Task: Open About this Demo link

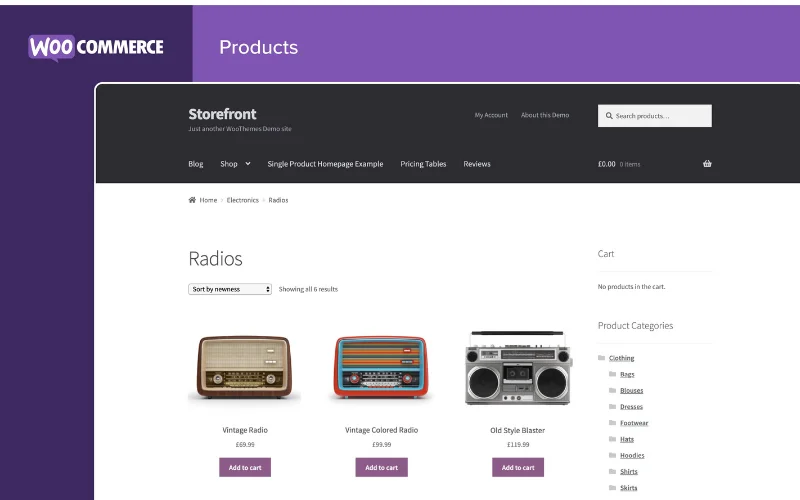Action: 545,115
